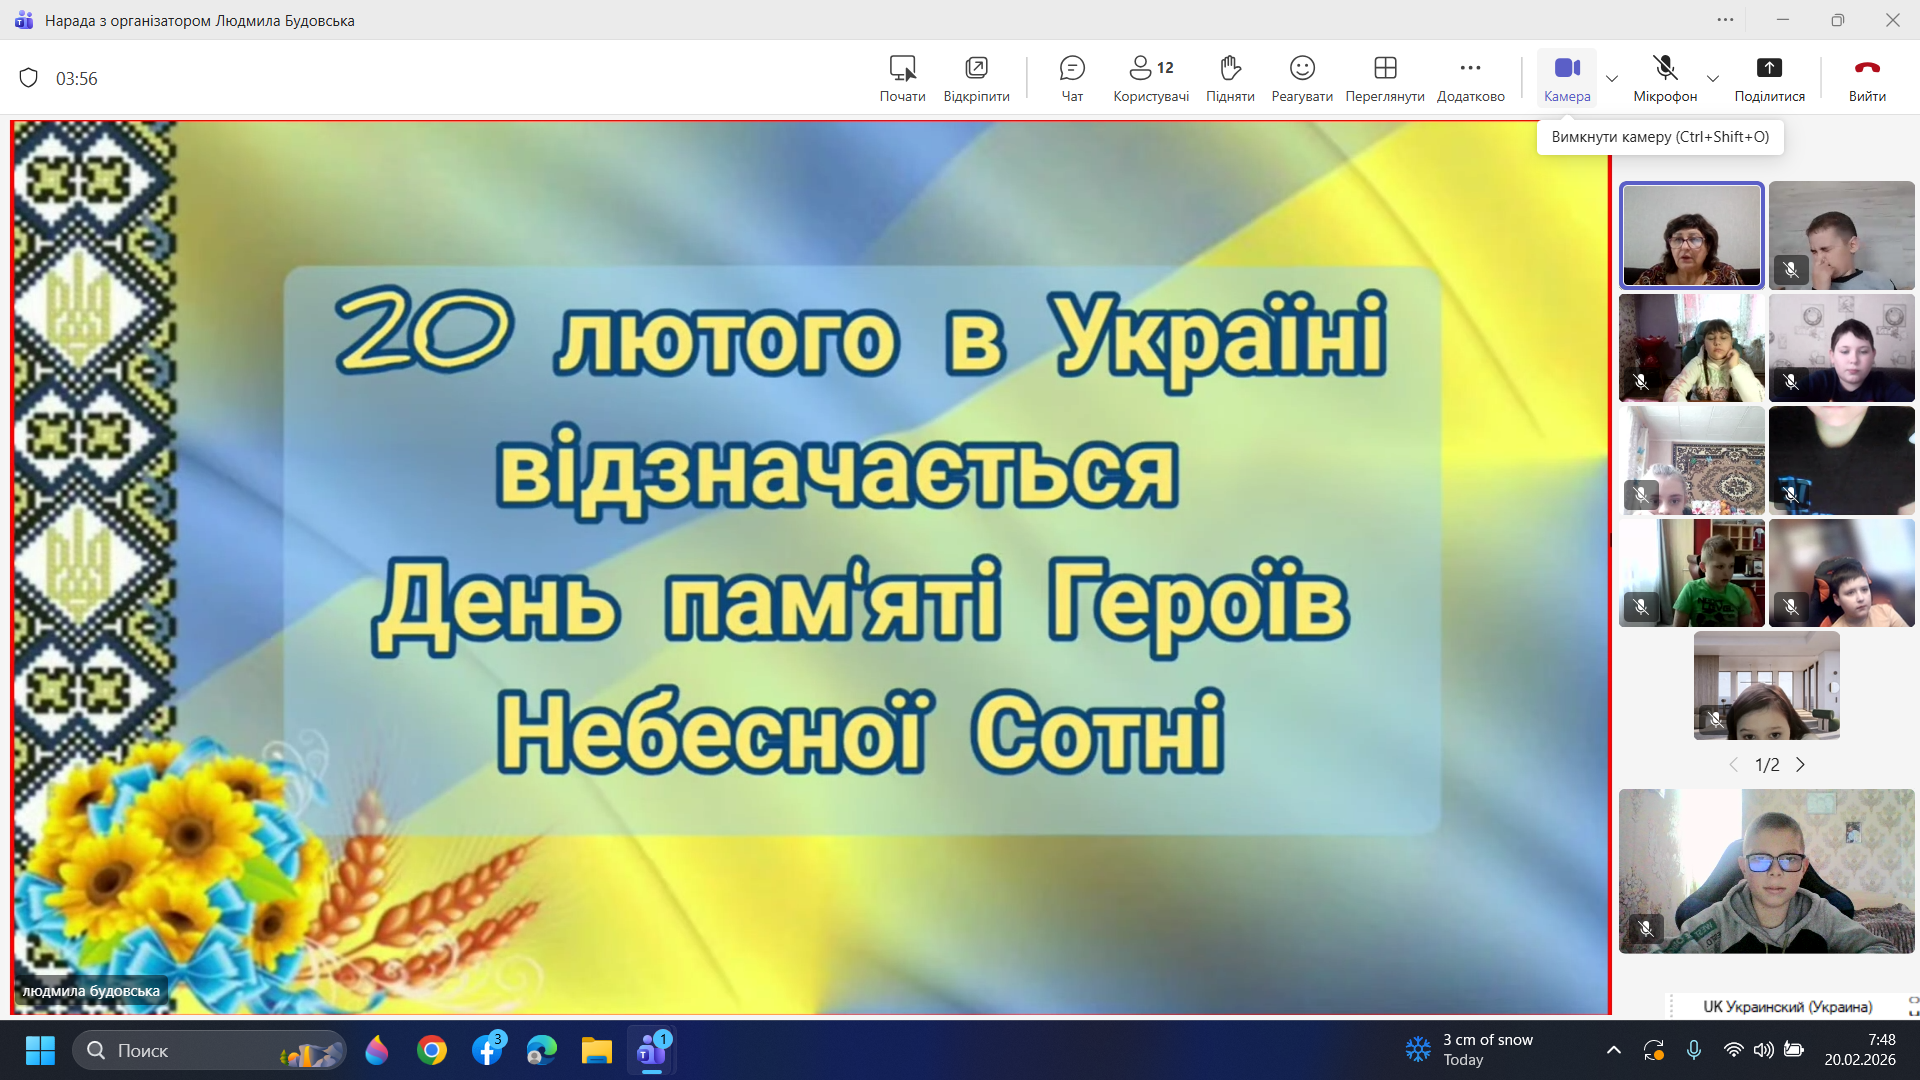This screenshot has width=1920, height=1080.
Task: Expand microphone options dropdown arrow
Action: [1713, 78]
